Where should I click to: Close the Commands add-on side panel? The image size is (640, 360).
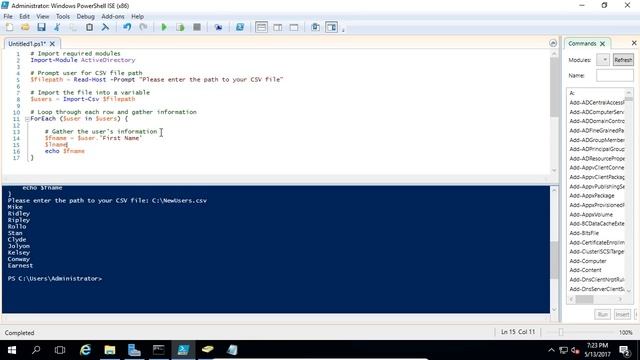point(634,43)
